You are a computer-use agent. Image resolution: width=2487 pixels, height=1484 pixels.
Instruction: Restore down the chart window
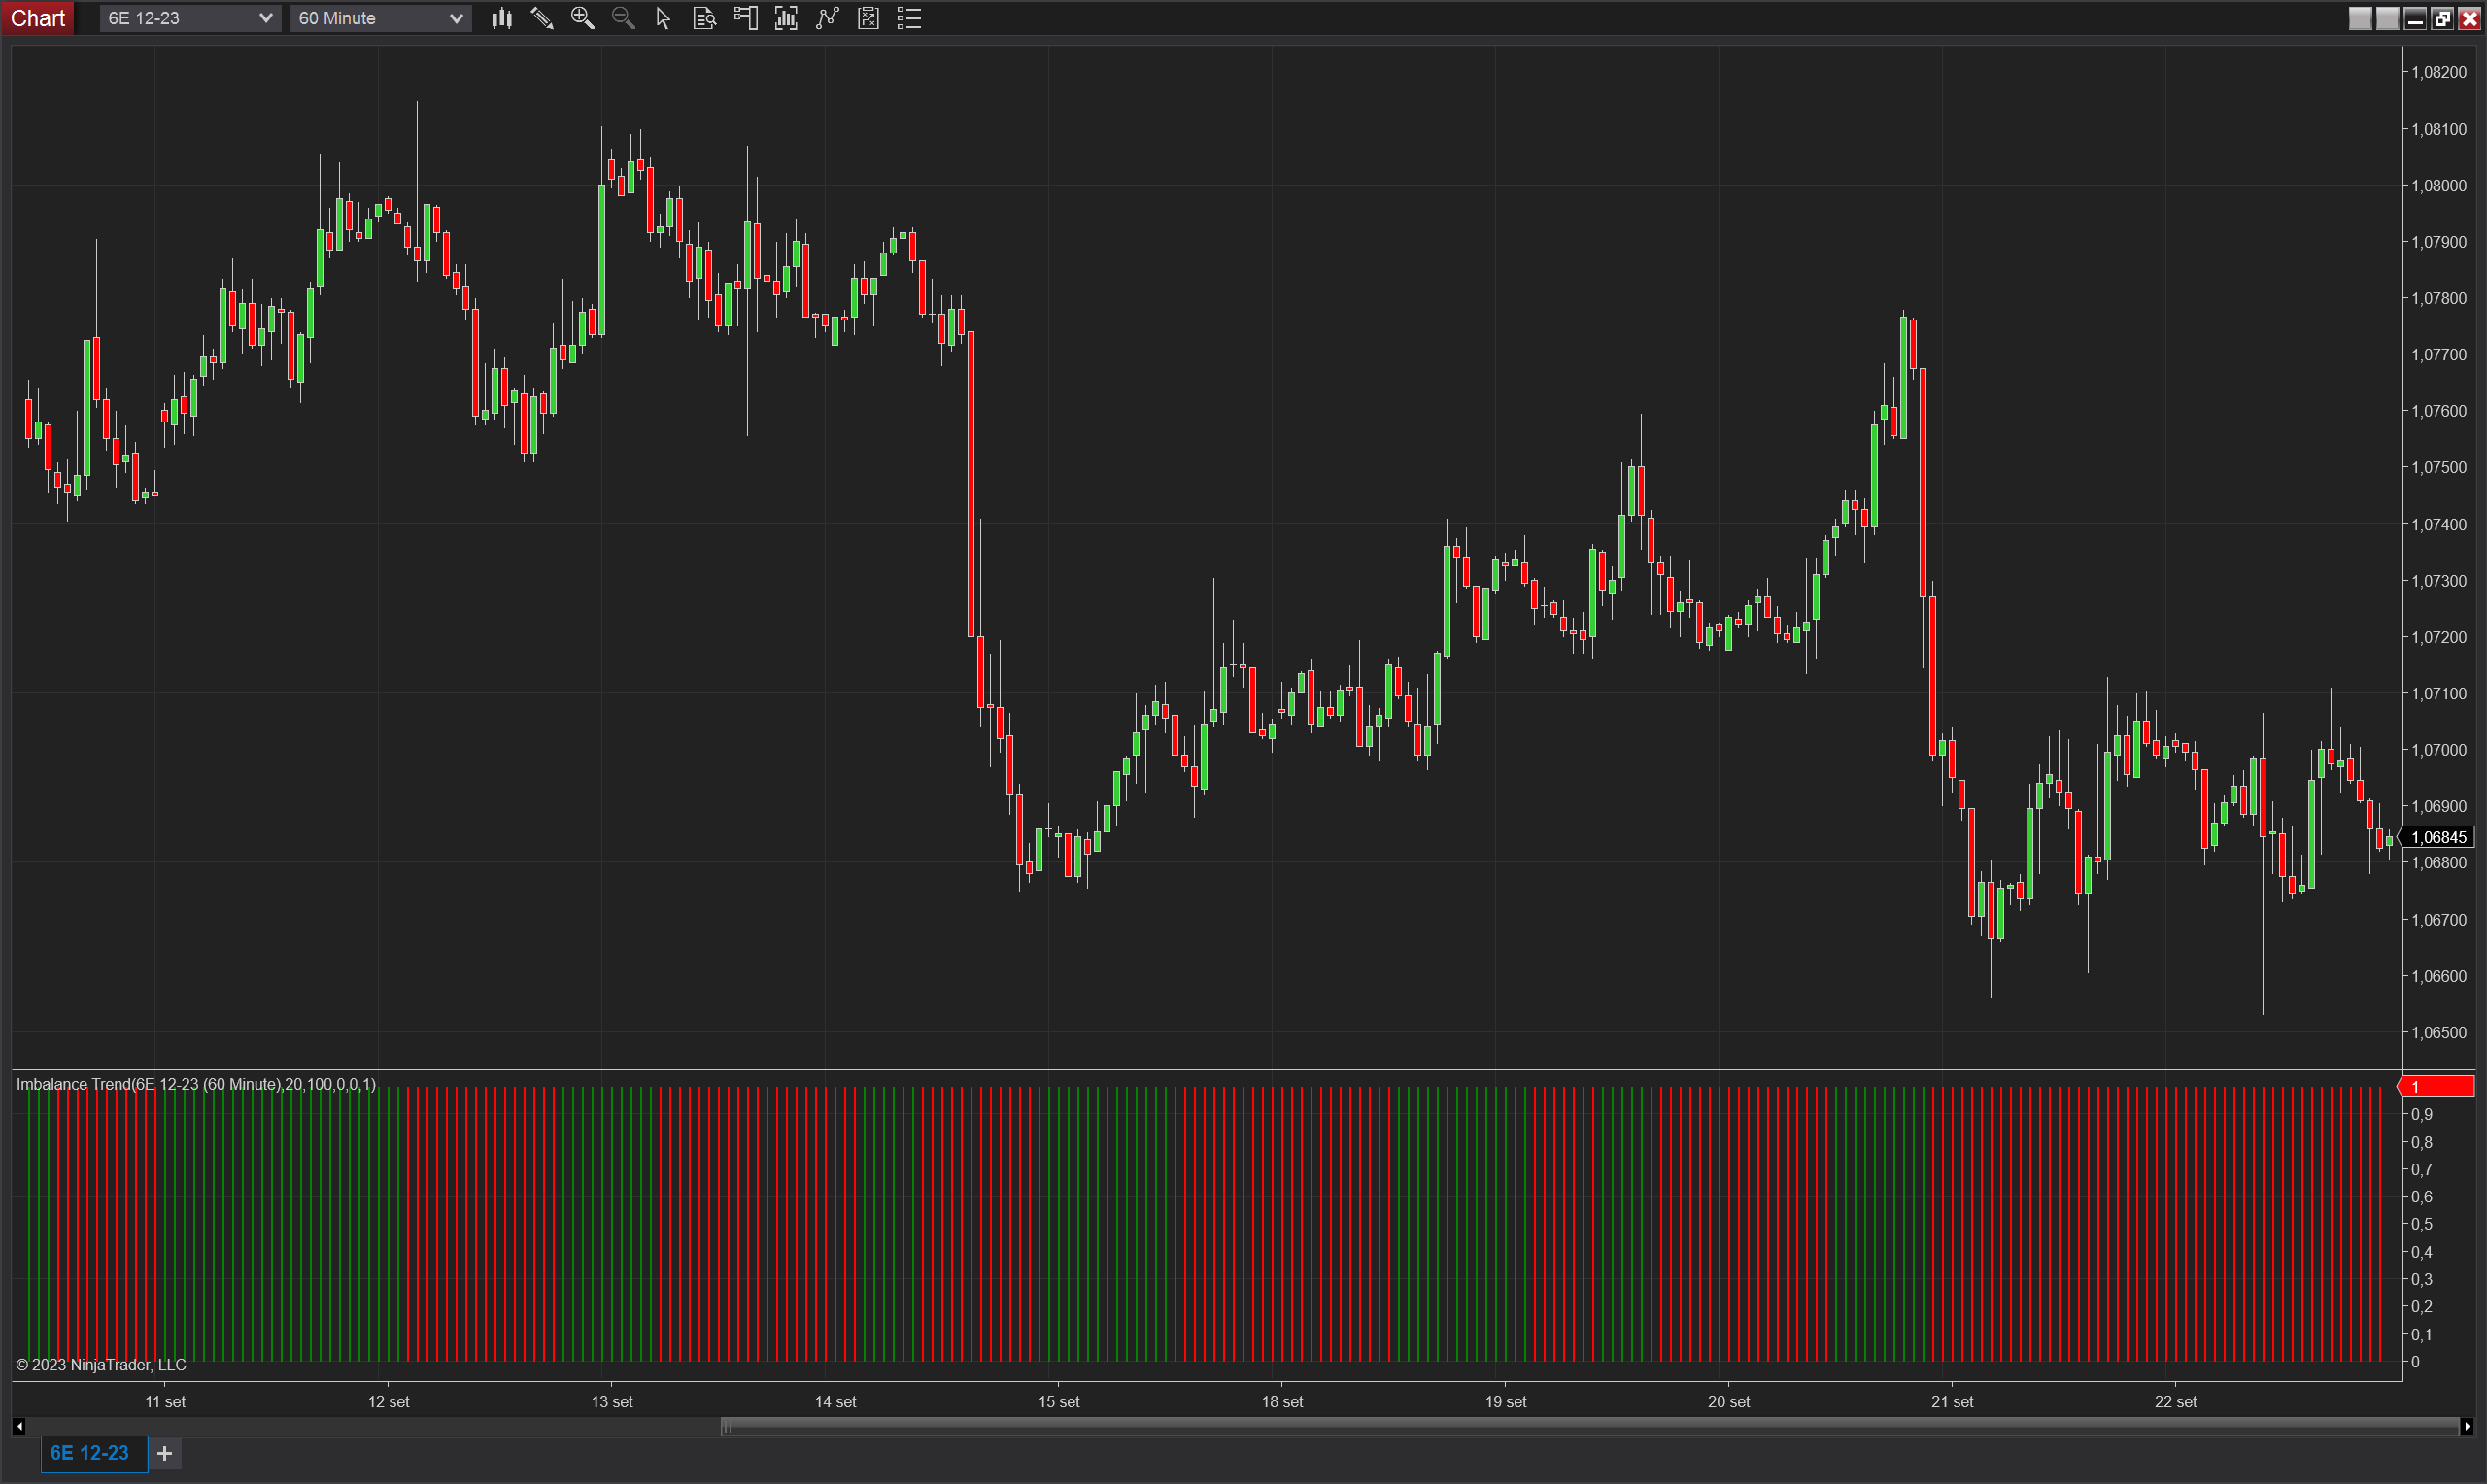[2442, 18]
